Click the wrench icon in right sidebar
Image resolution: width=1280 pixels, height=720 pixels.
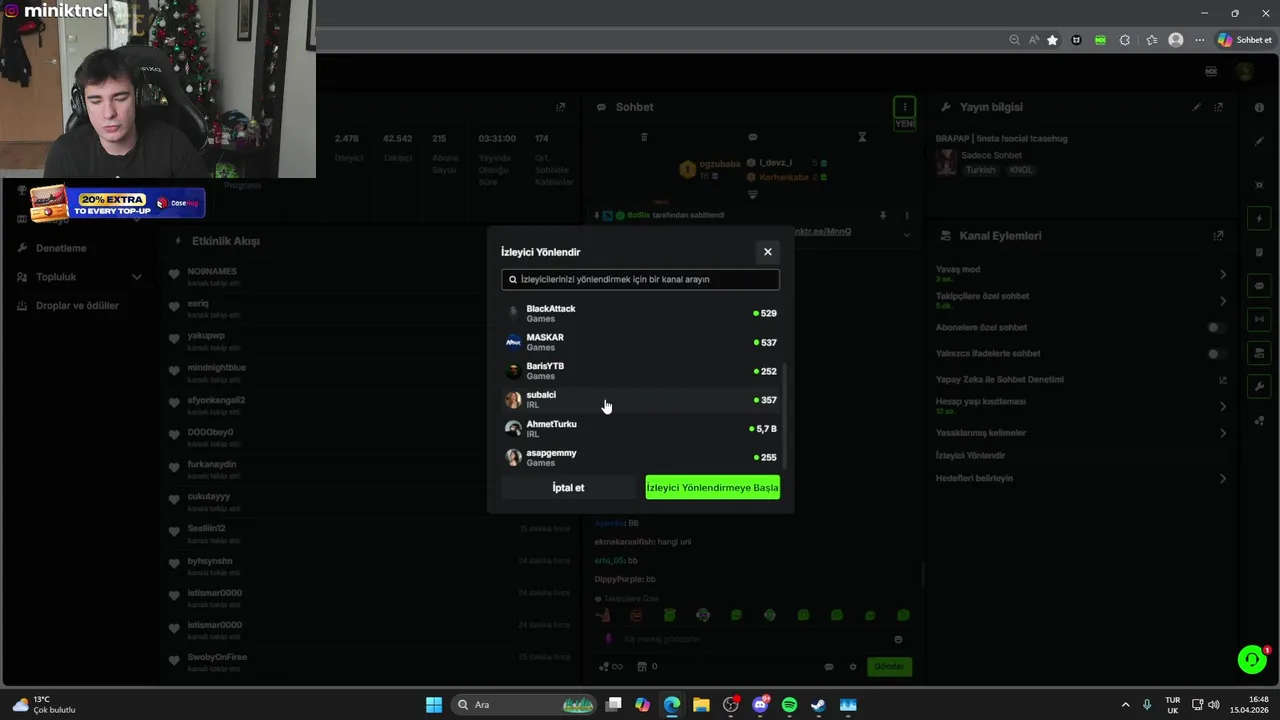tap(1259, 387)
